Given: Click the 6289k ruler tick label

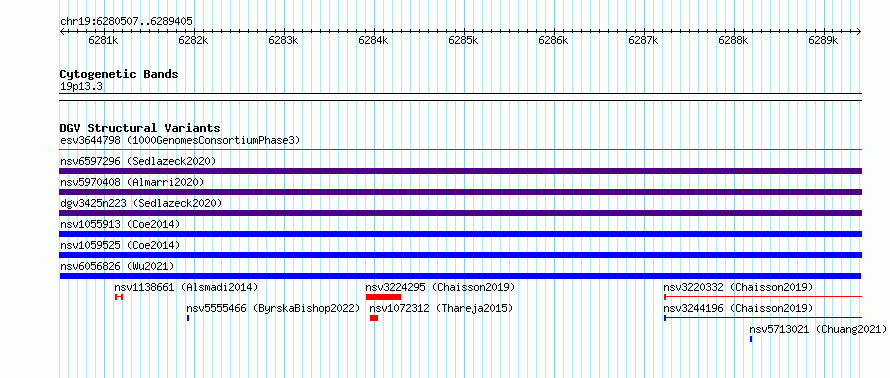Looking at the screenshot, I should pyautogui.click(x=824, y=40).
